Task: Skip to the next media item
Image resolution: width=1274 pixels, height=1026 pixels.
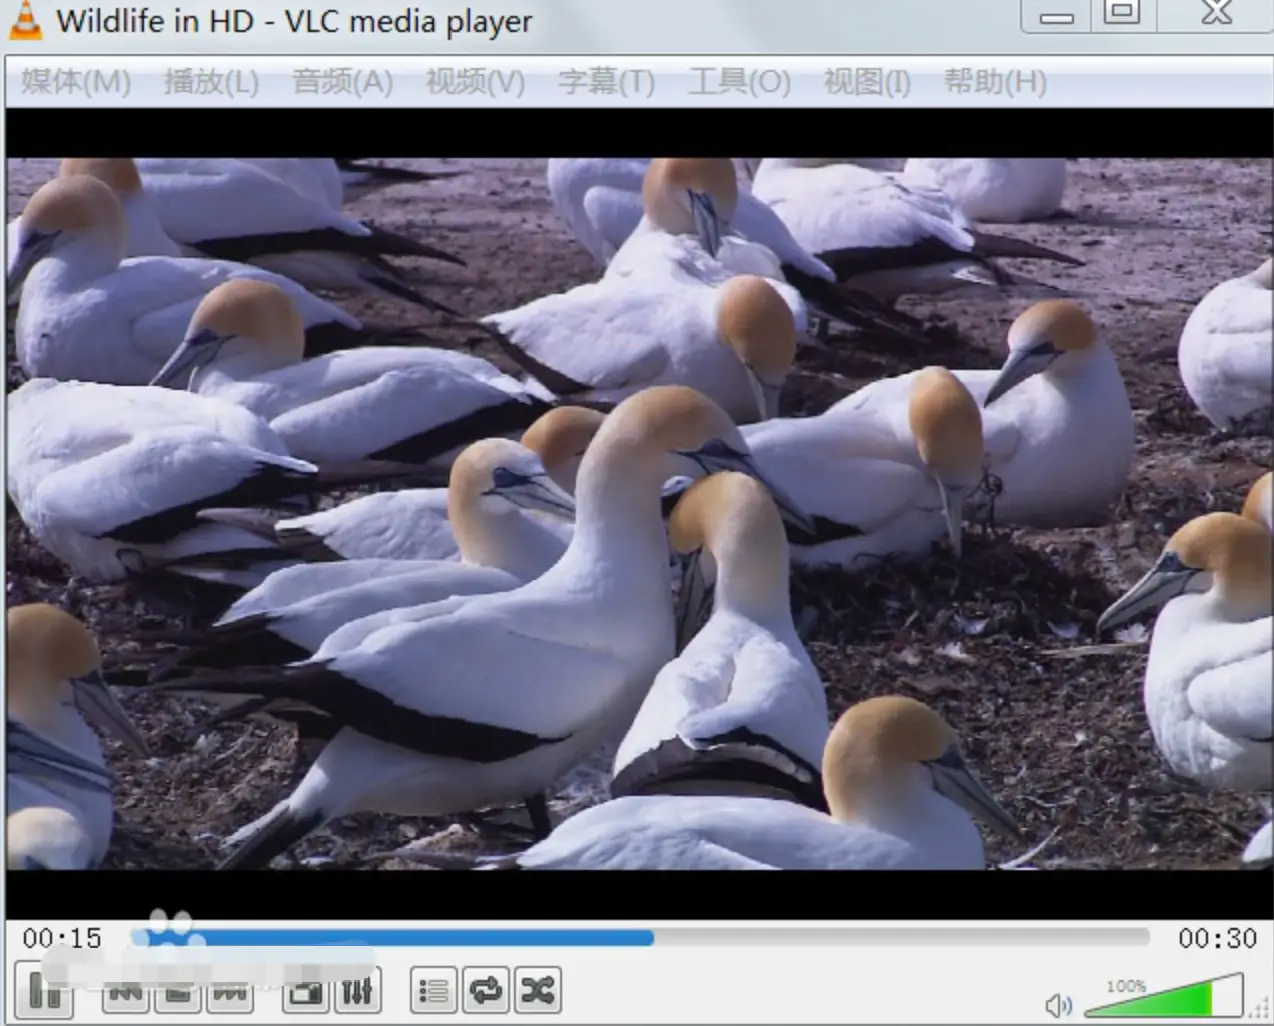Action: pos(230,992)
